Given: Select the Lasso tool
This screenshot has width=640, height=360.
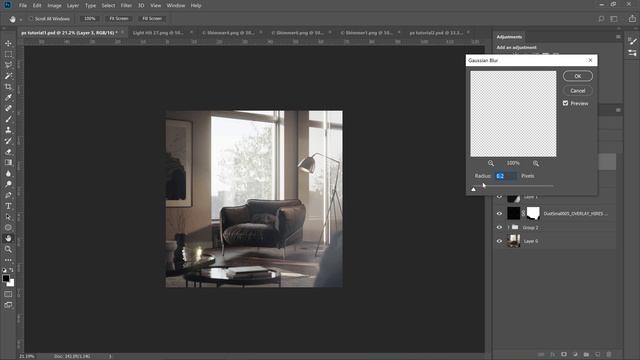Looking at the screenshot, I should coord(8,65).
